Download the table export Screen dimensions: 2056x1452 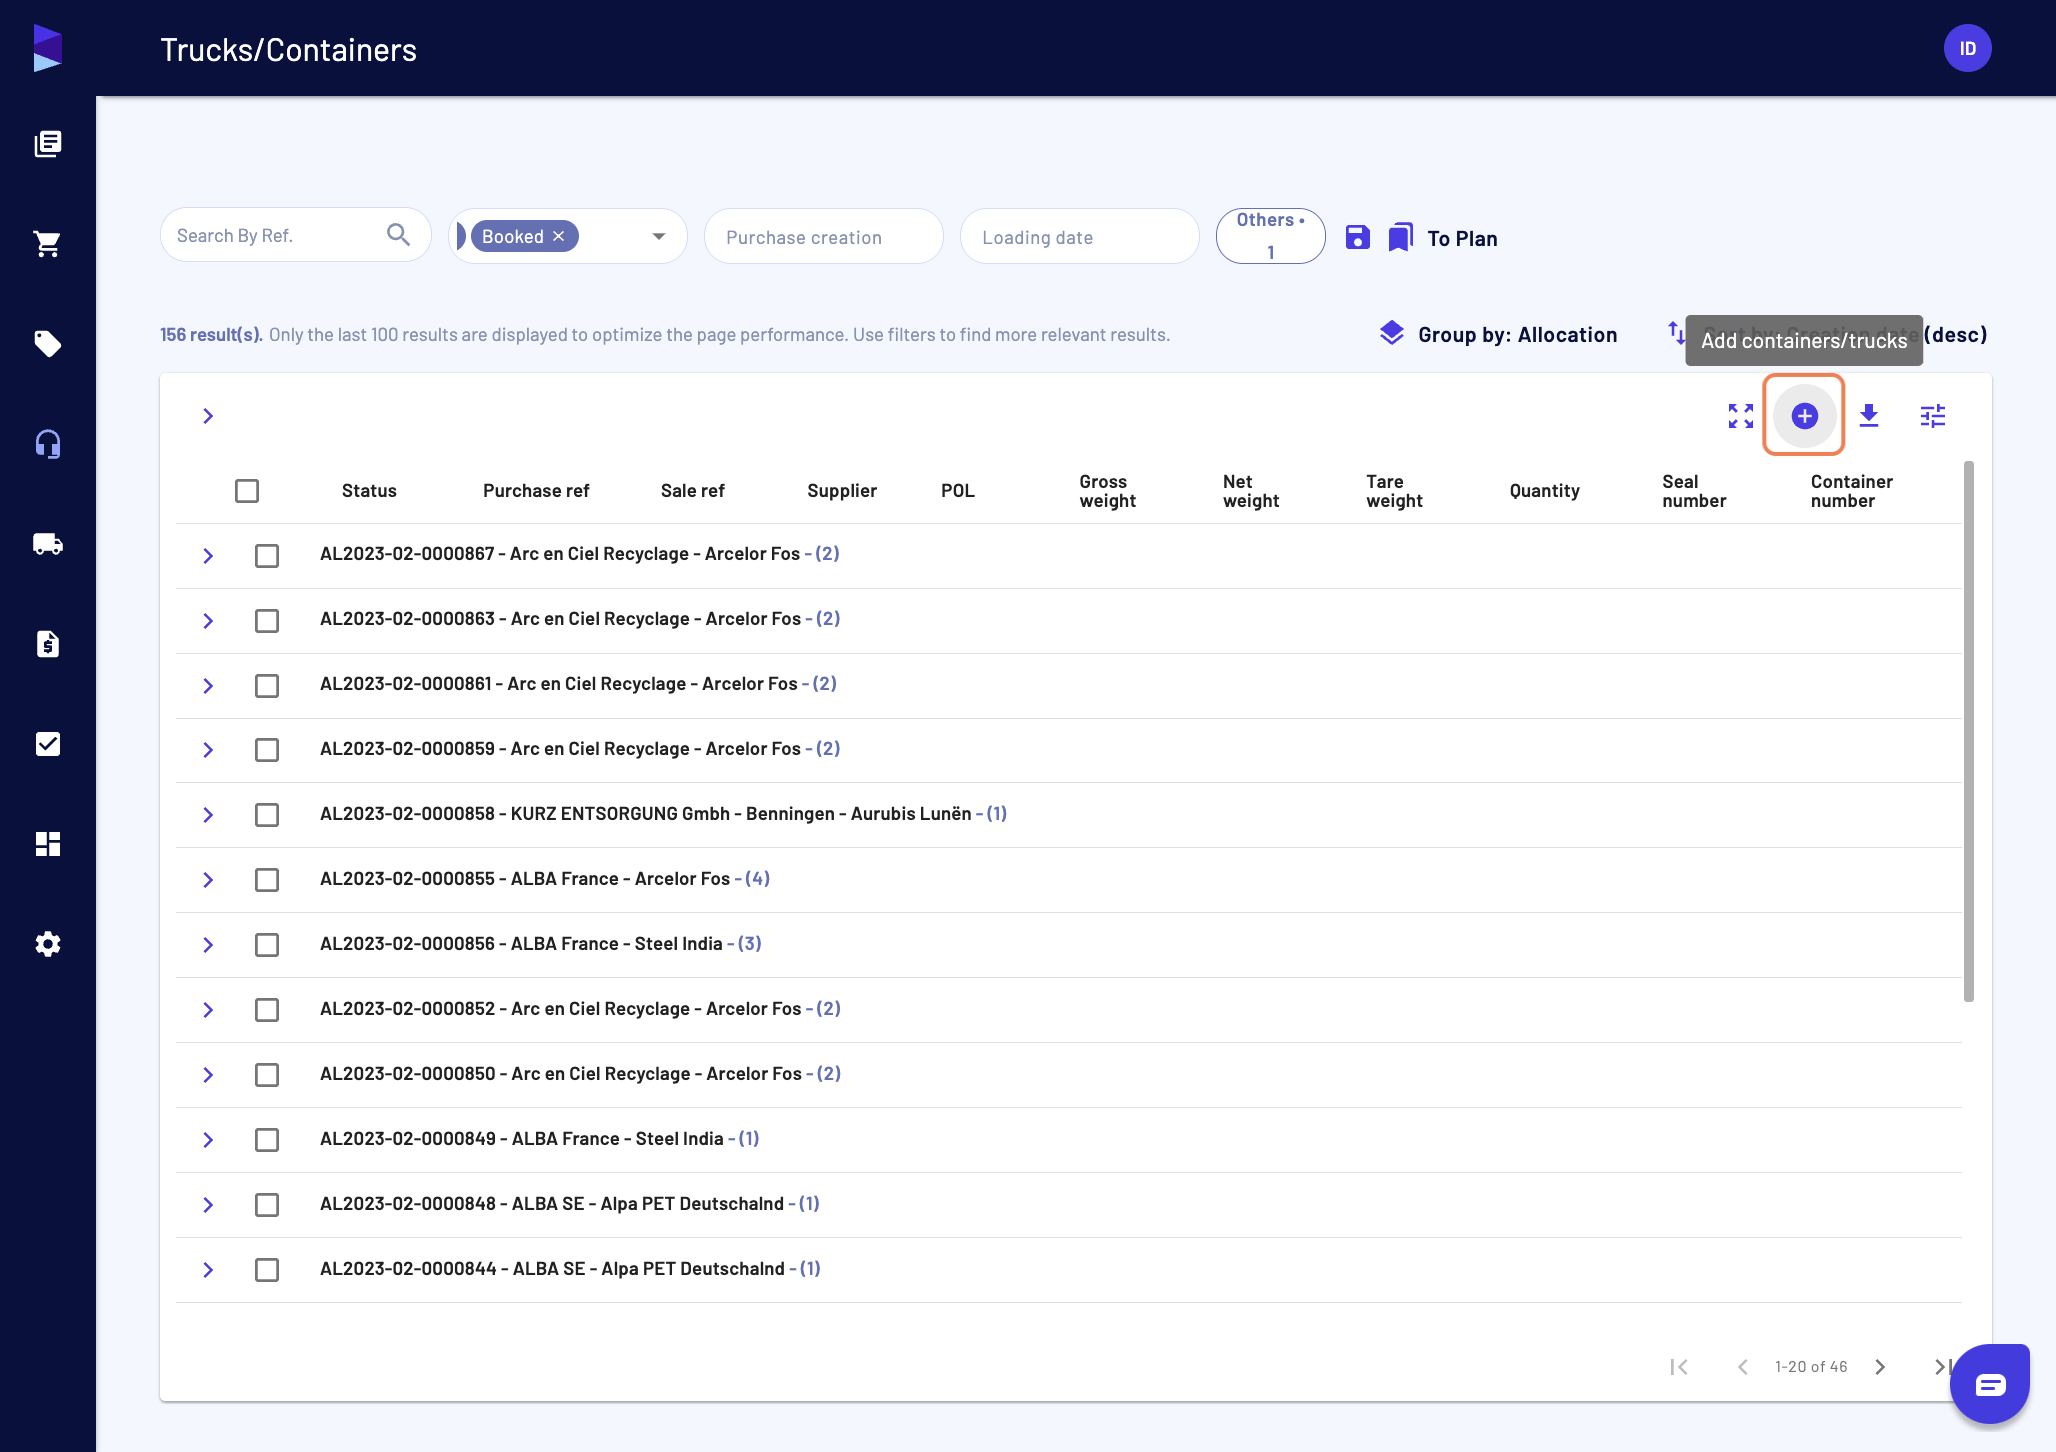pyautogui.click(x=1868, y=416)
